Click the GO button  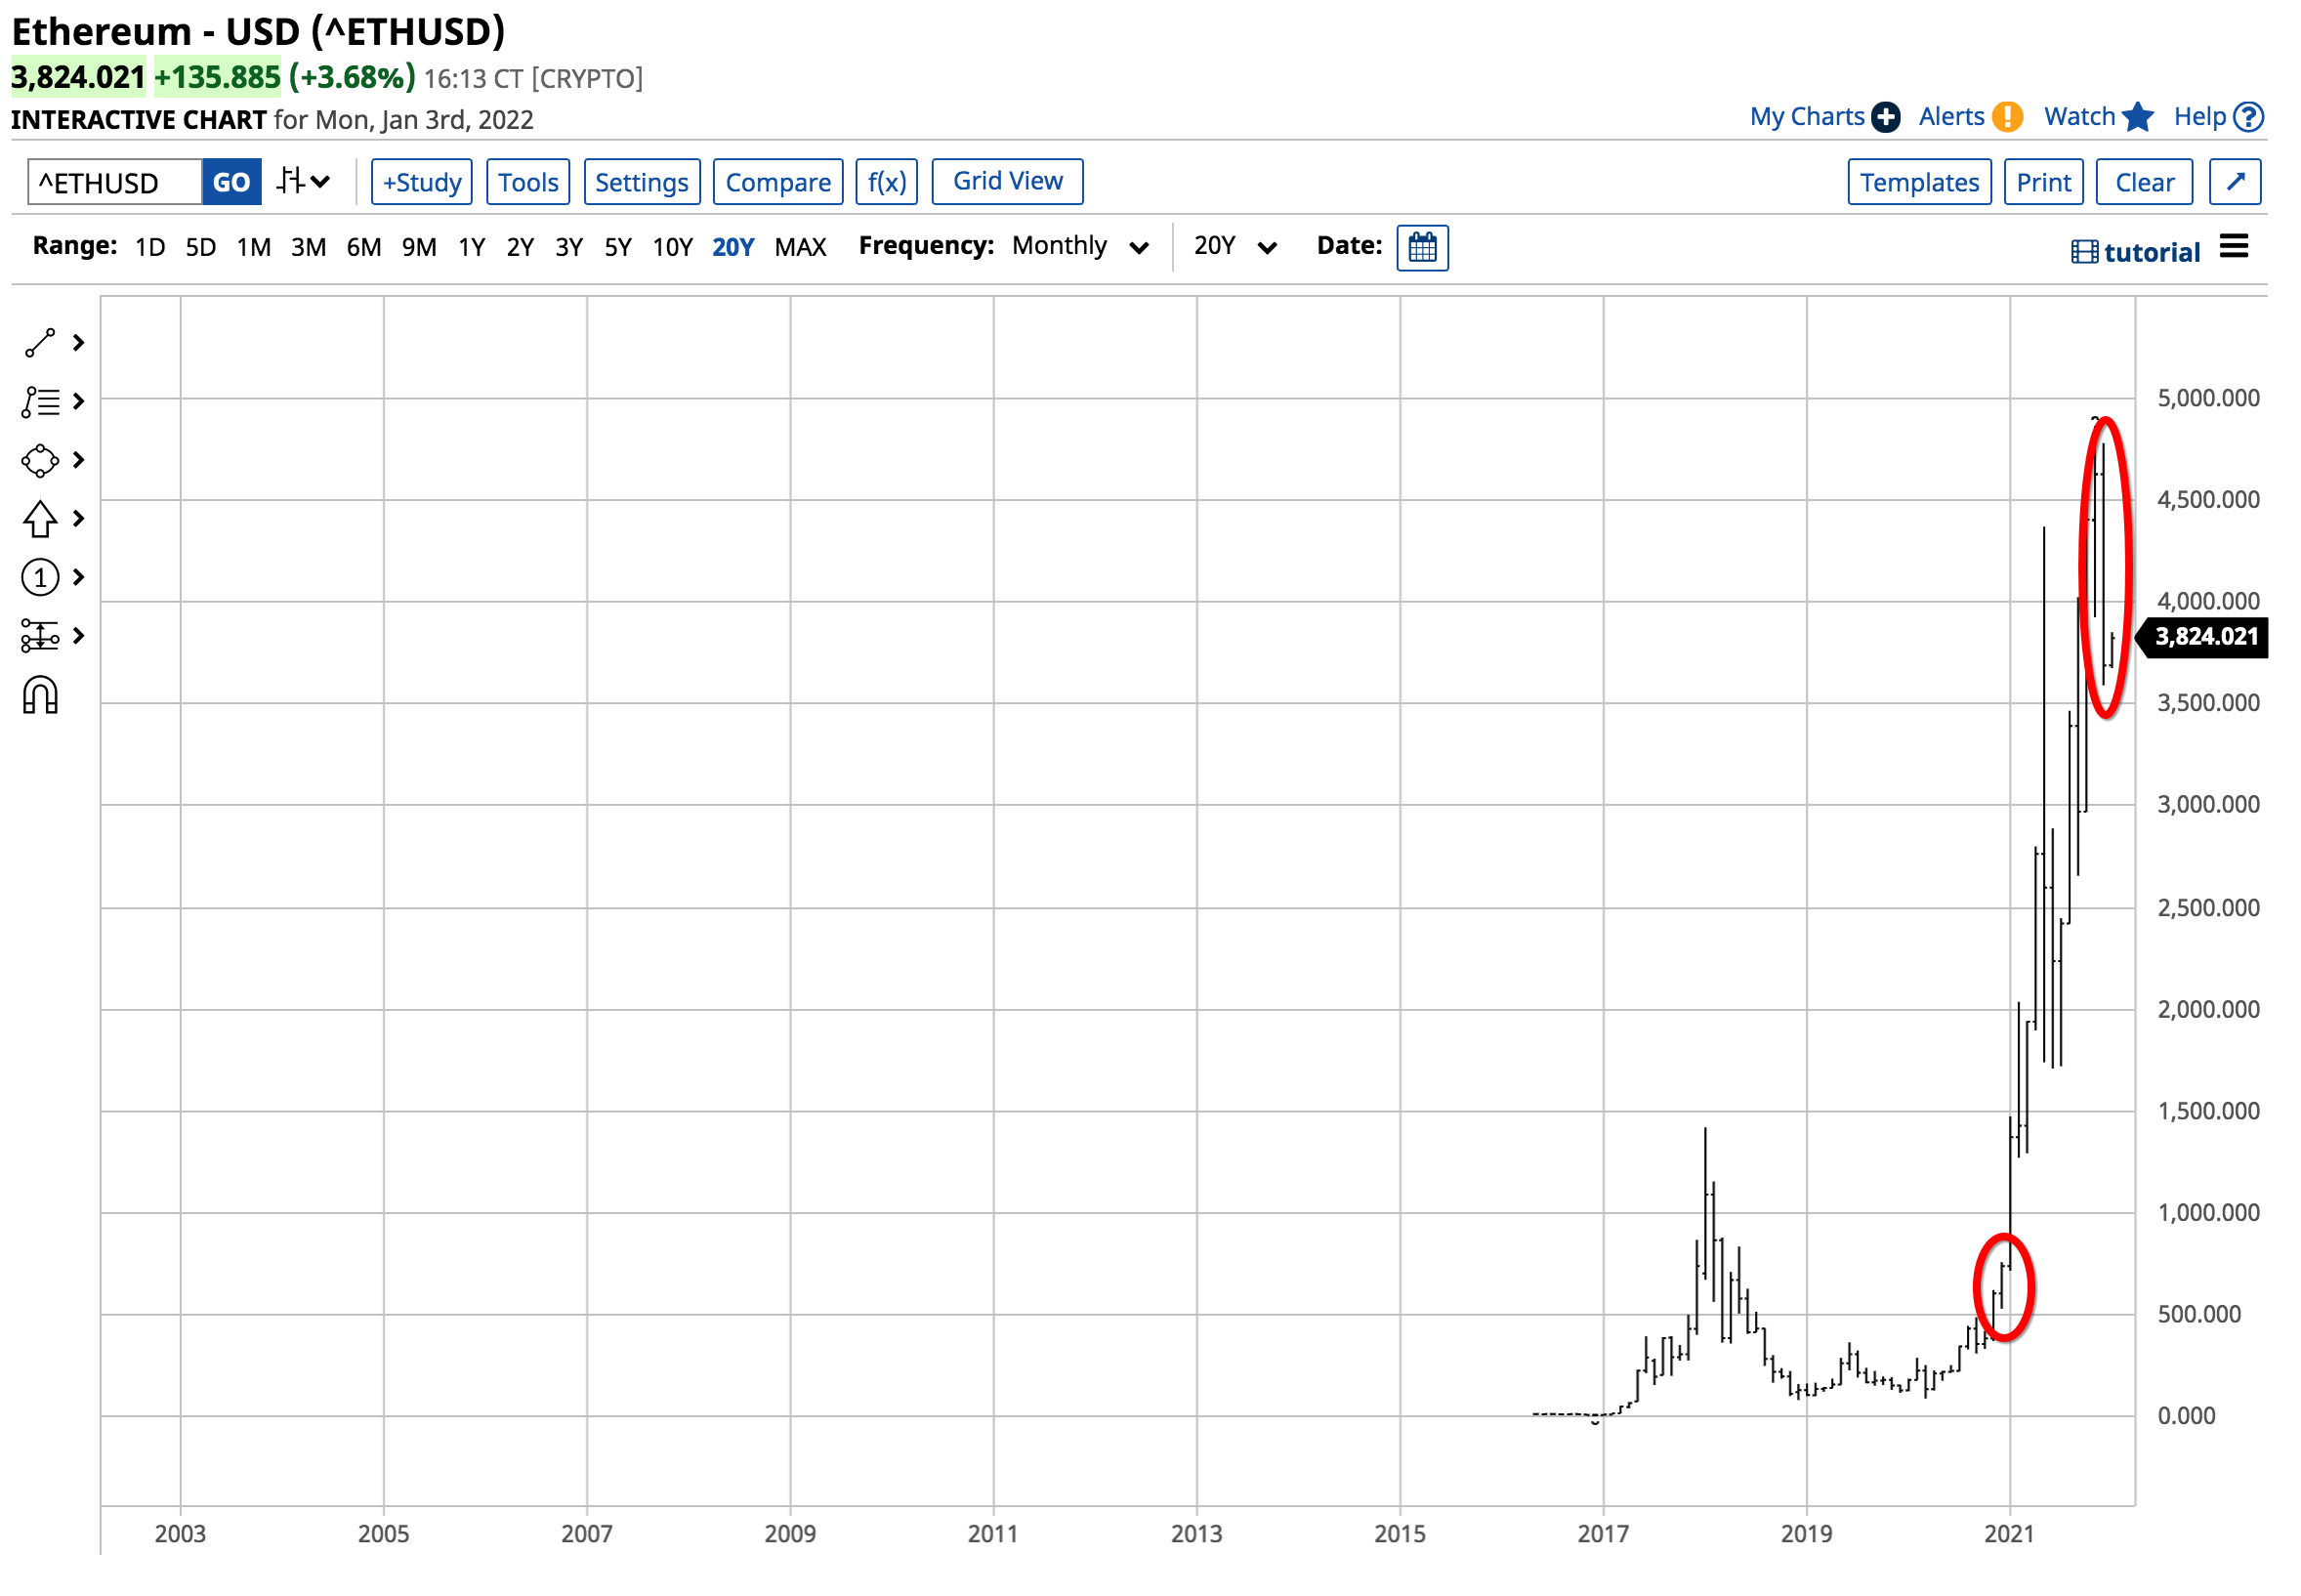(x=231, y=182)
